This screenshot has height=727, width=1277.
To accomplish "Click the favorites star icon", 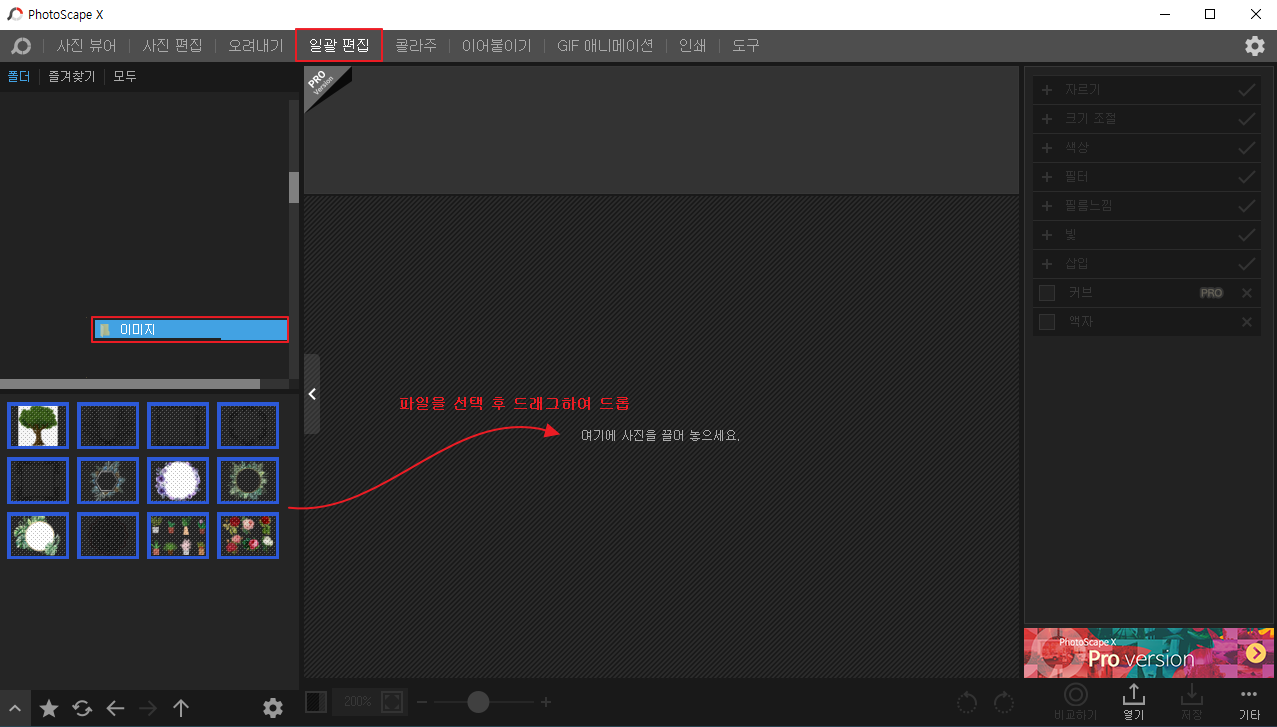I will 48,708.
